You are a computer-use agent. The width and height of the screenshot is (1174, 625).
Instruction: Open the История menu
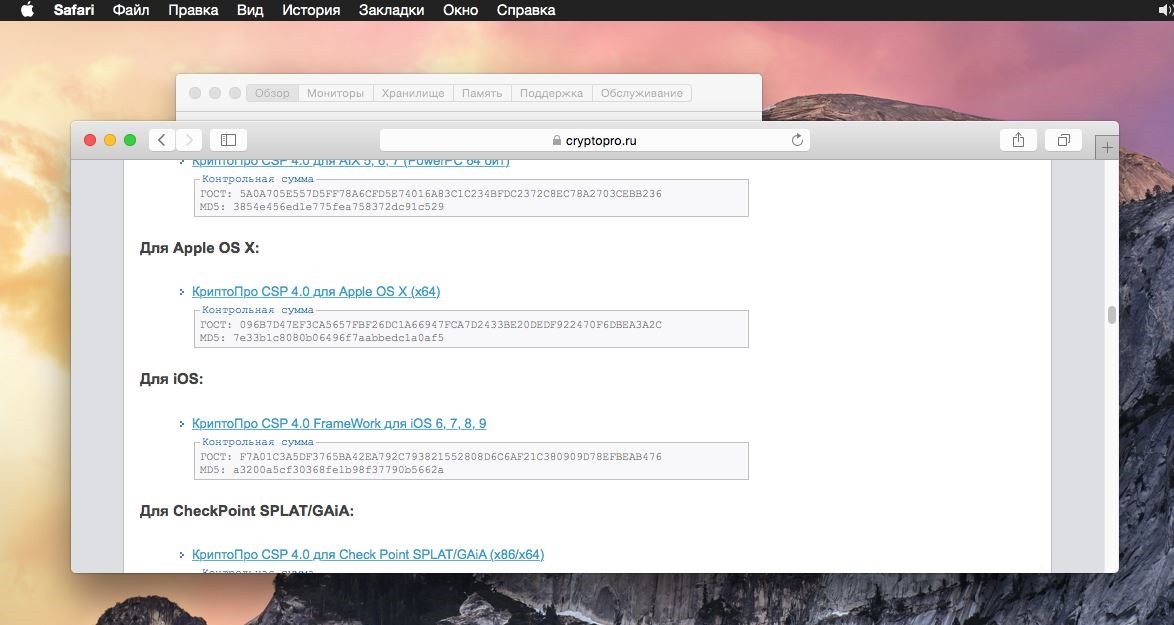click(311, 10)
